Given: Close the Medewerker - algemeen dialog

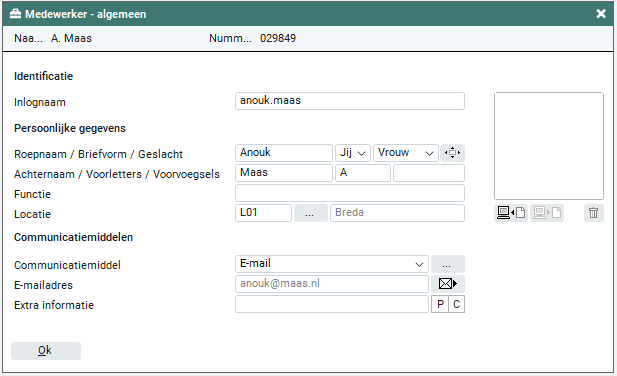Looking at the screenshot, I should tap(601, 14).
